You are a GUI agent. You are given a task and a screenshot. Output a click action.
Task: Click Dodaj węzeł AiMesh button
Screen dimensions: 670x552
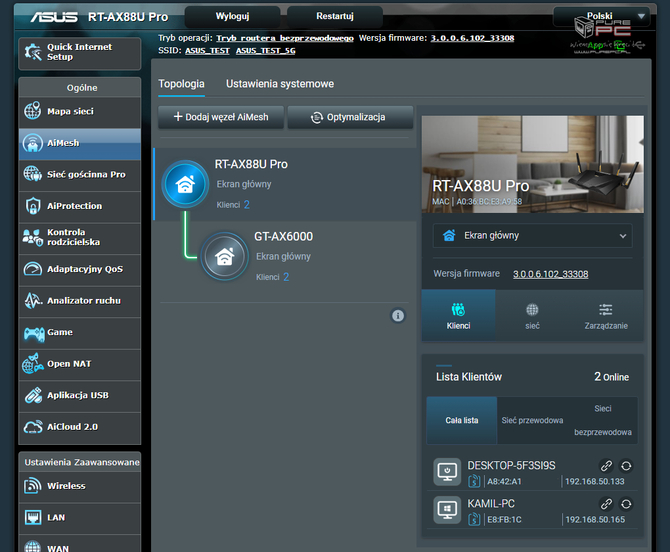[x=221, y=117]
